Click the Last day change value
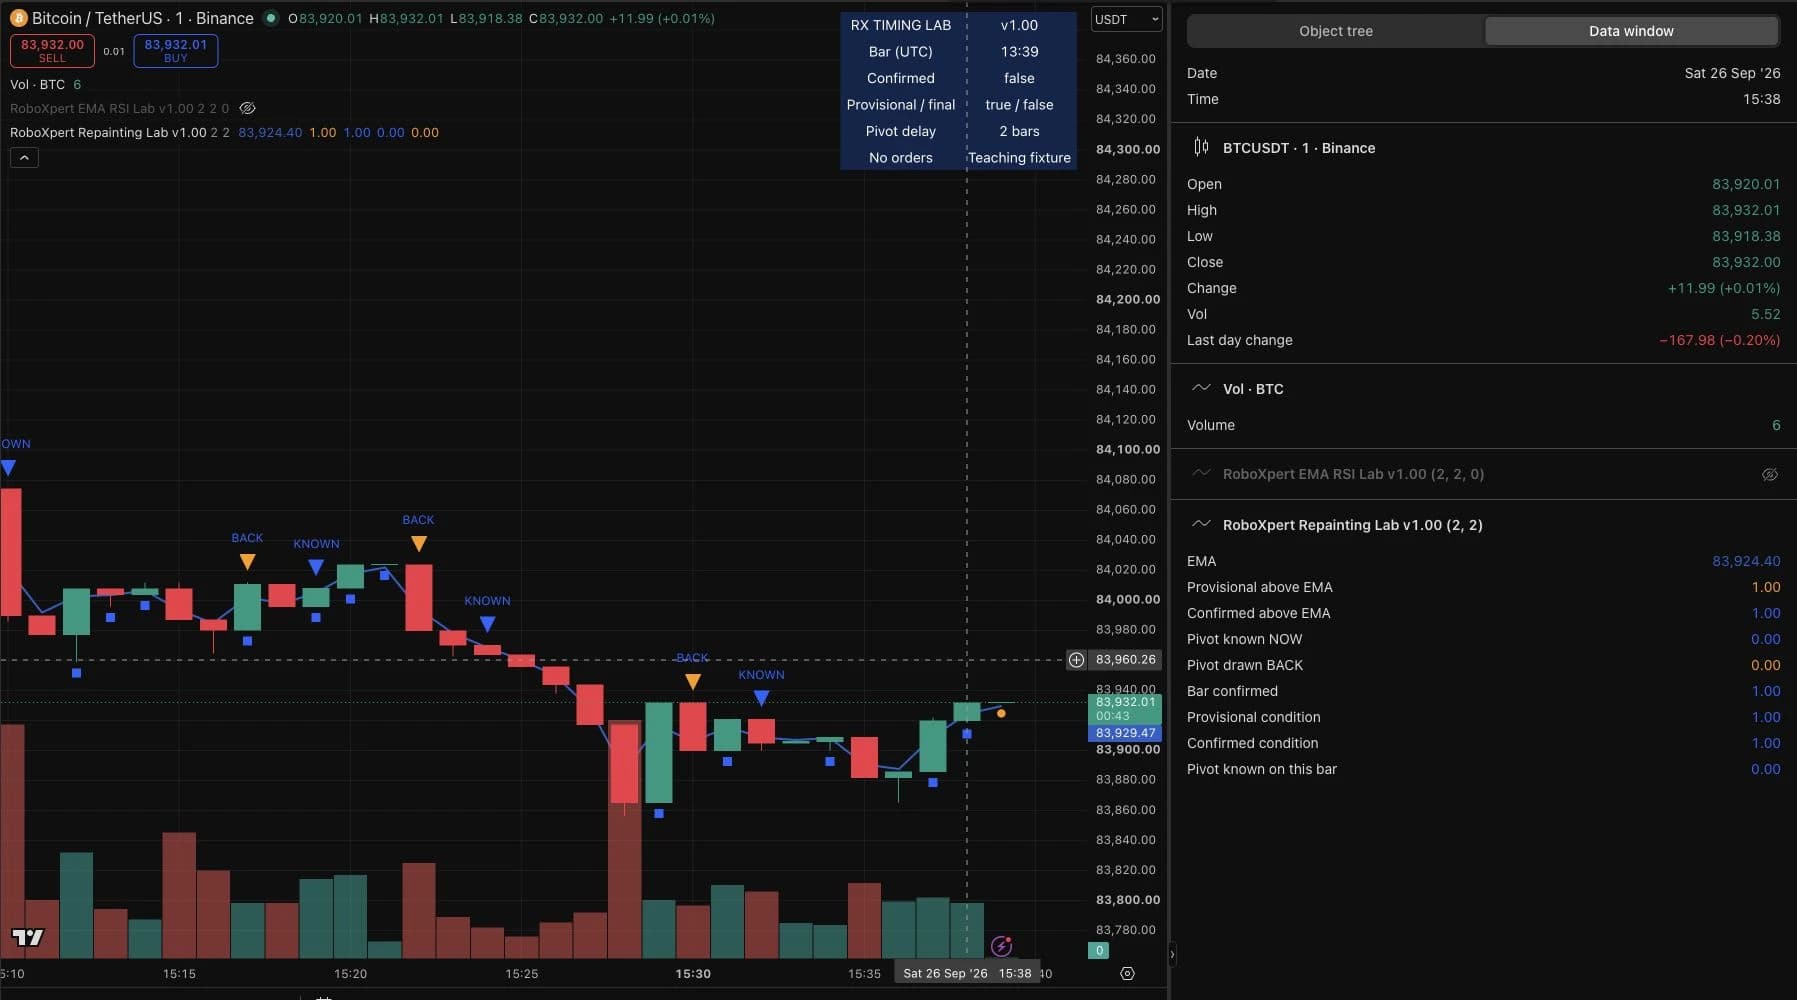Screen dimensions: 1797x1000 (x=1719, y=340)
